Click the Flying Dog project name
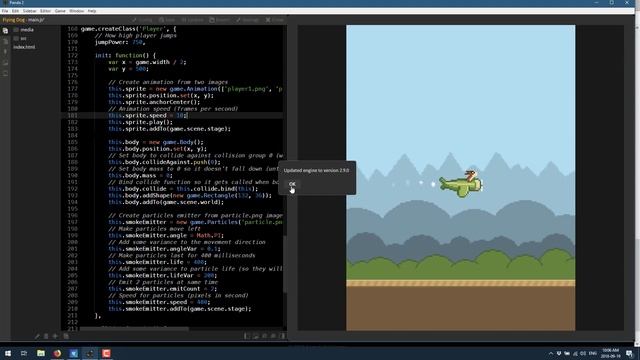Image resolution: width=640 pixels, height=360 pixels. (x=14, y=20)
